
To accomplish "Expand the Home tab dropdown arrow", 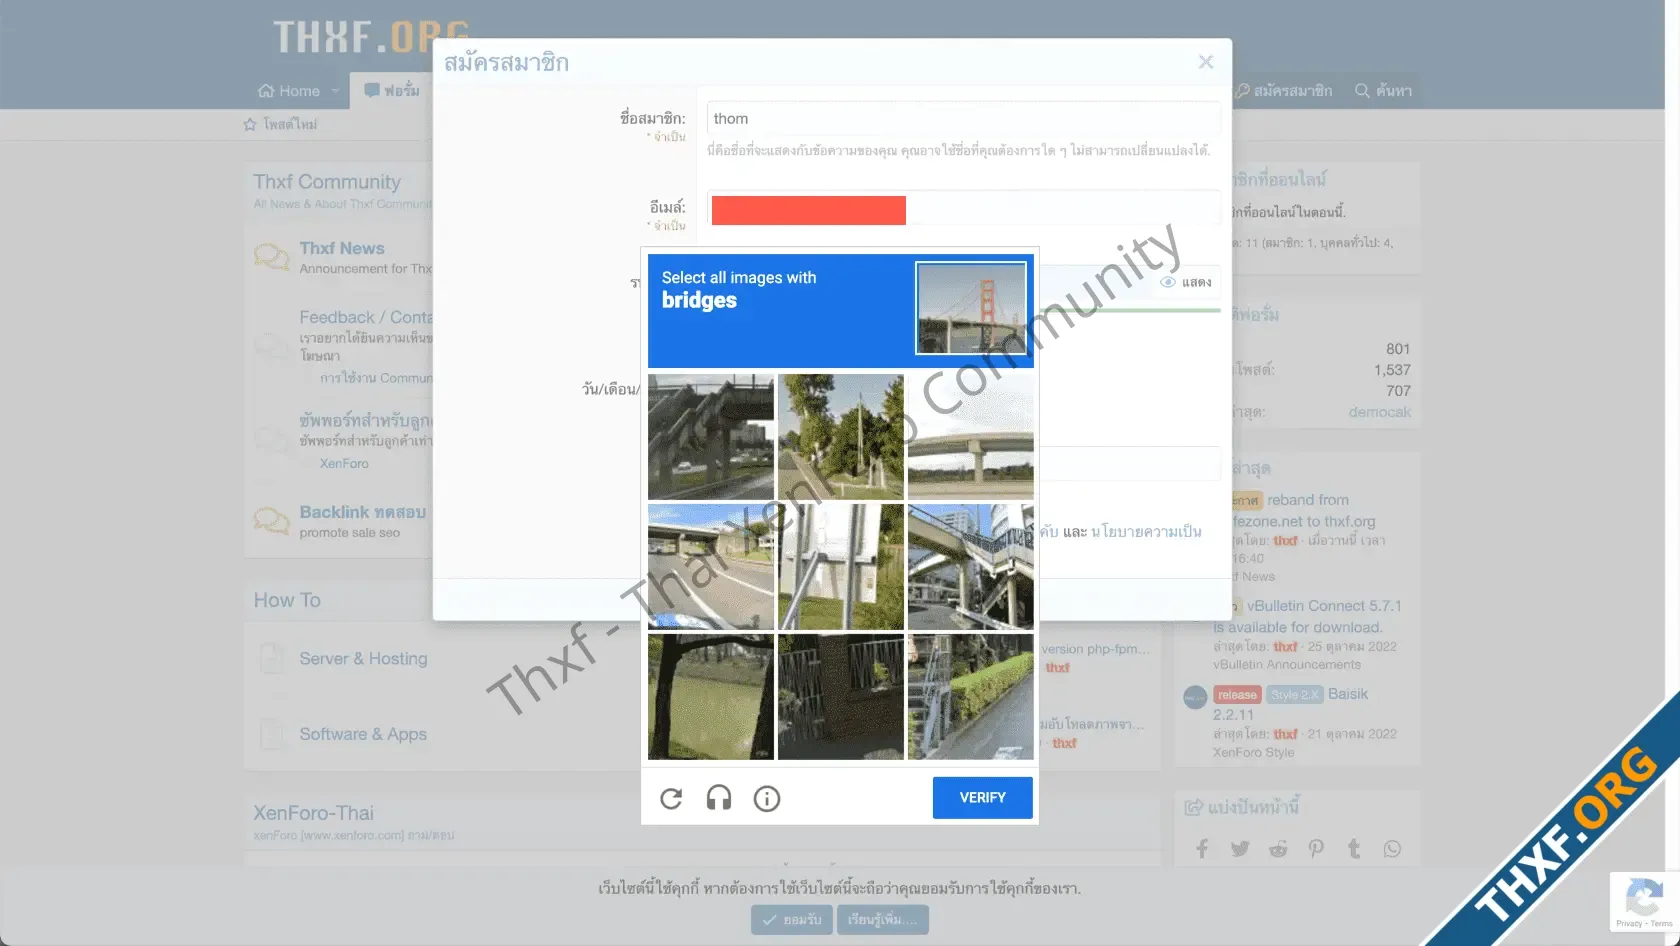I will [335, 91].
